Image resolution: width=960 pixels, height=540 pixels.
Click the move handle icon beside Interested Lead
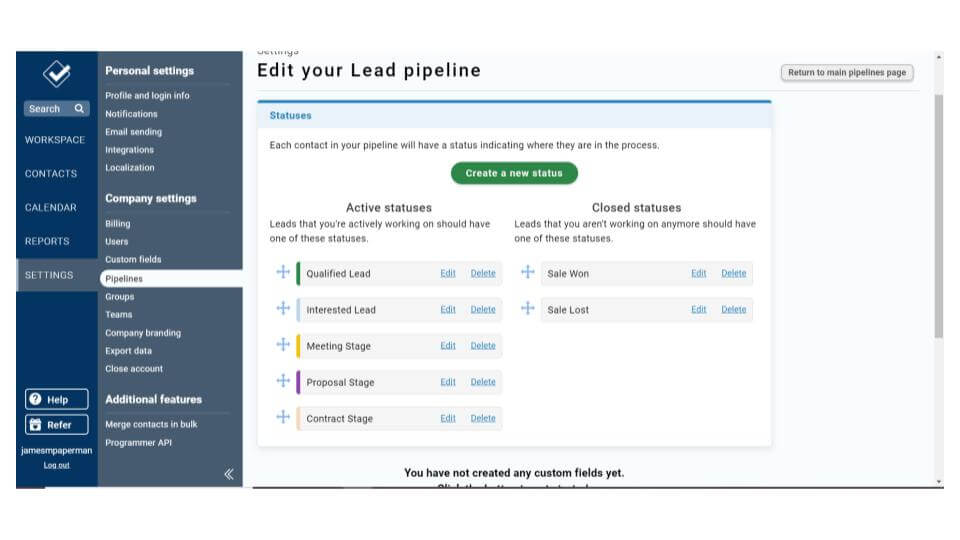[283, 309]
